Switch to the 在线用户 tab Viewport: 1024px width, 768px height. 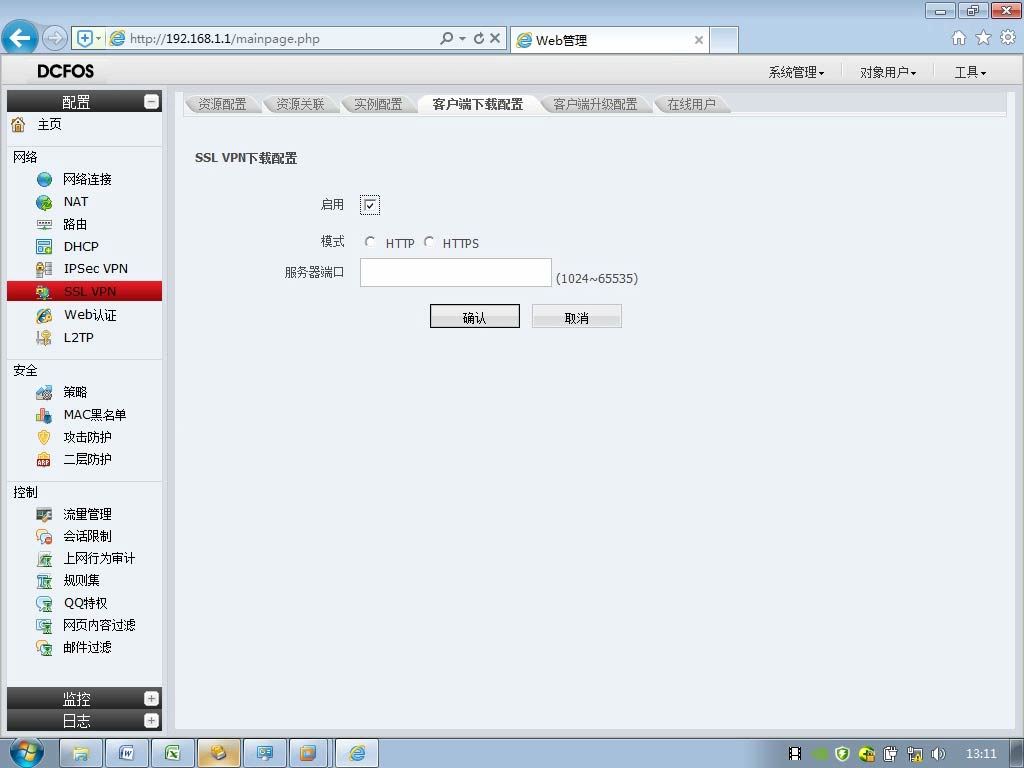tap(691, 104)
